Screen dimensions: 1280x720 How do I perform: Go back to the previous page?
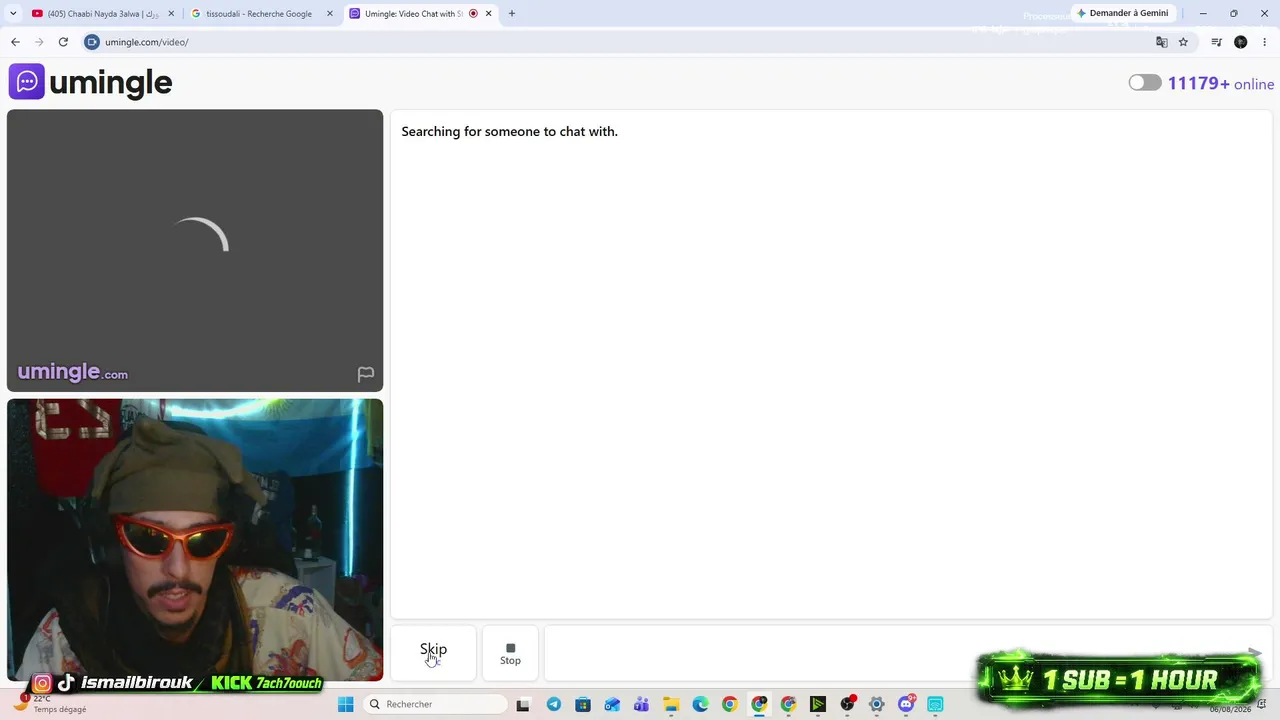pos(15,42)
